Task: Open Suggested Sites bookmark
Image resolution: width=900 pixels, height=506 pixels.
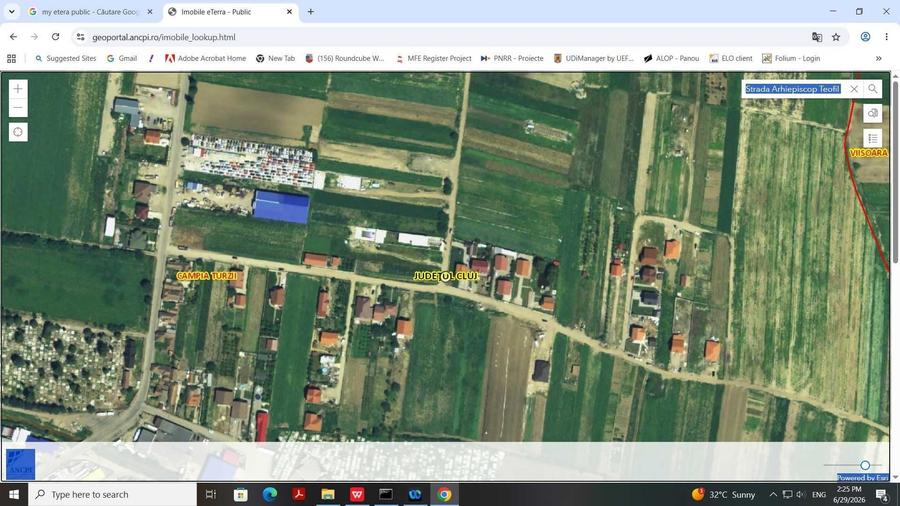Action: [x=65, y=59]
